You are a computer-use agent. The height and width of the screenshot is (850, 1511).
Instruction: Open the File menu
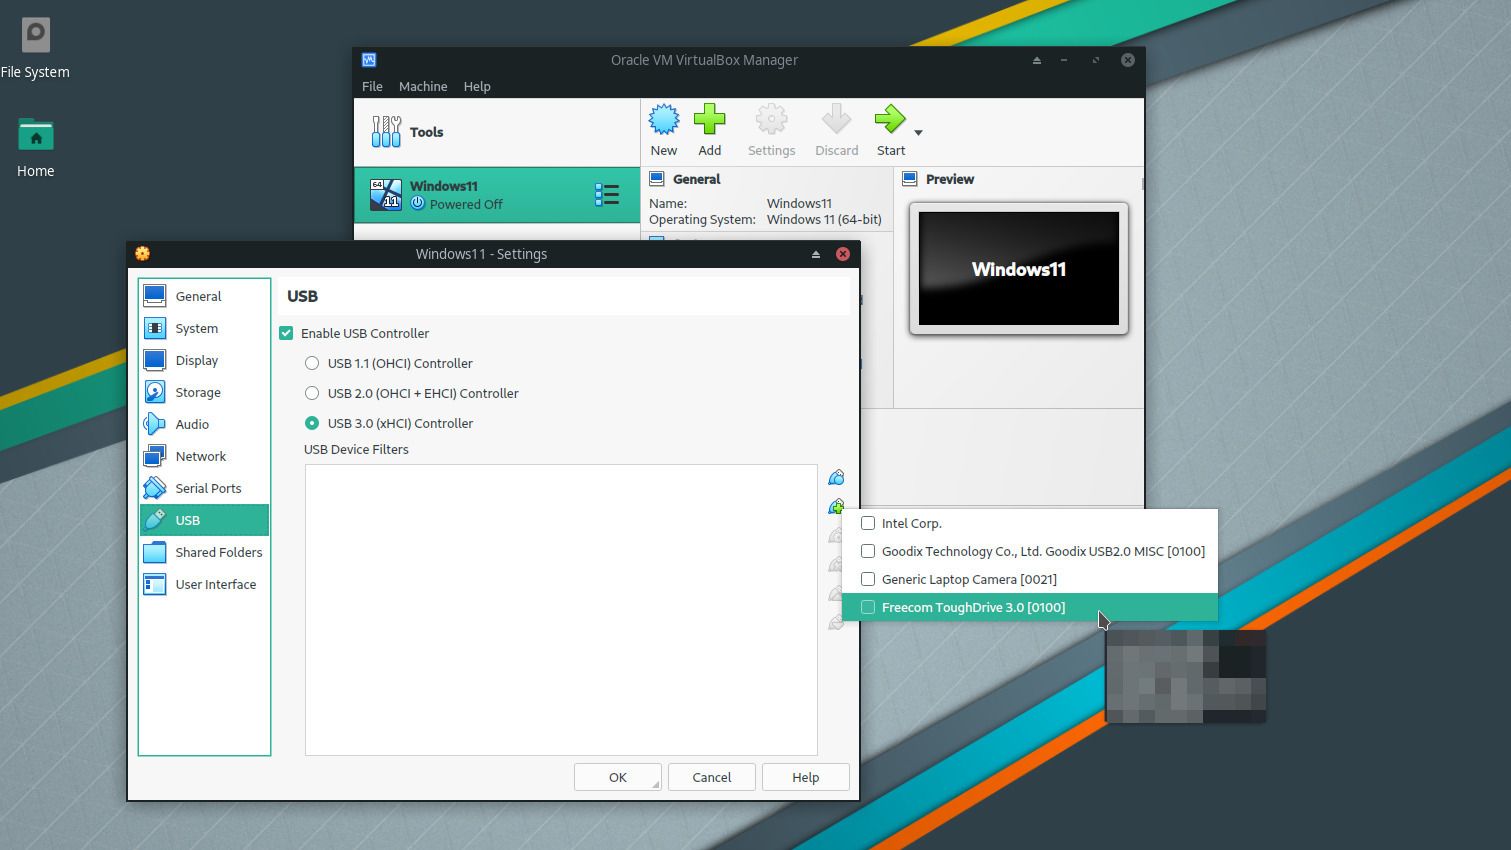pos(372,86)
